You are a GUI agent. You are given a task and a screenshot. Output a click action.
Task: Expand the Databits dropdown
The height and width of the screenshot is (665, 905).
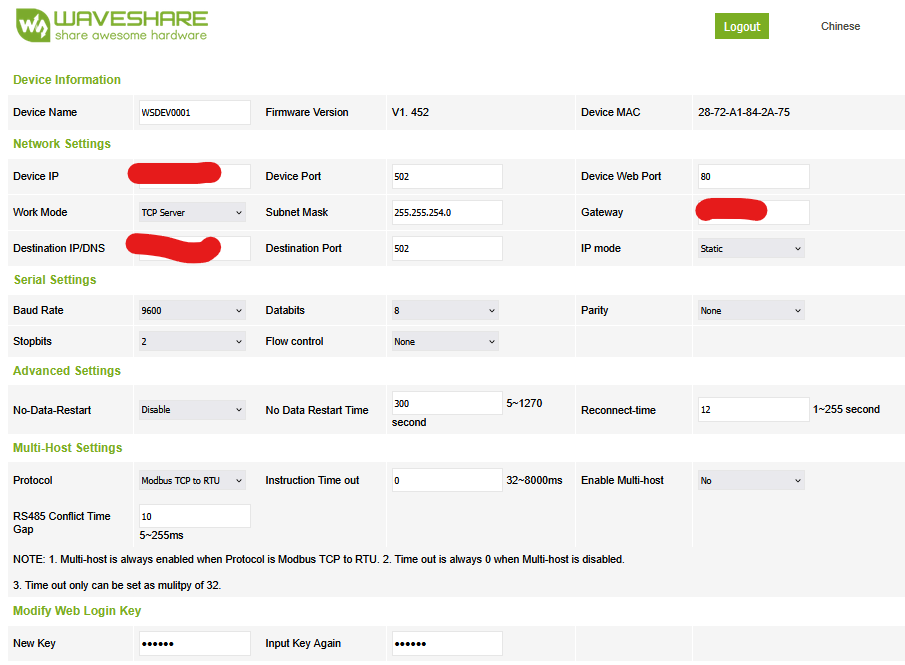tap(445, 310)
